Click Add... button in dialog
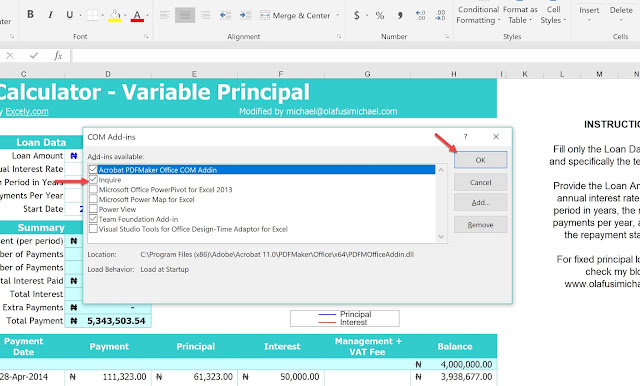 480,202
